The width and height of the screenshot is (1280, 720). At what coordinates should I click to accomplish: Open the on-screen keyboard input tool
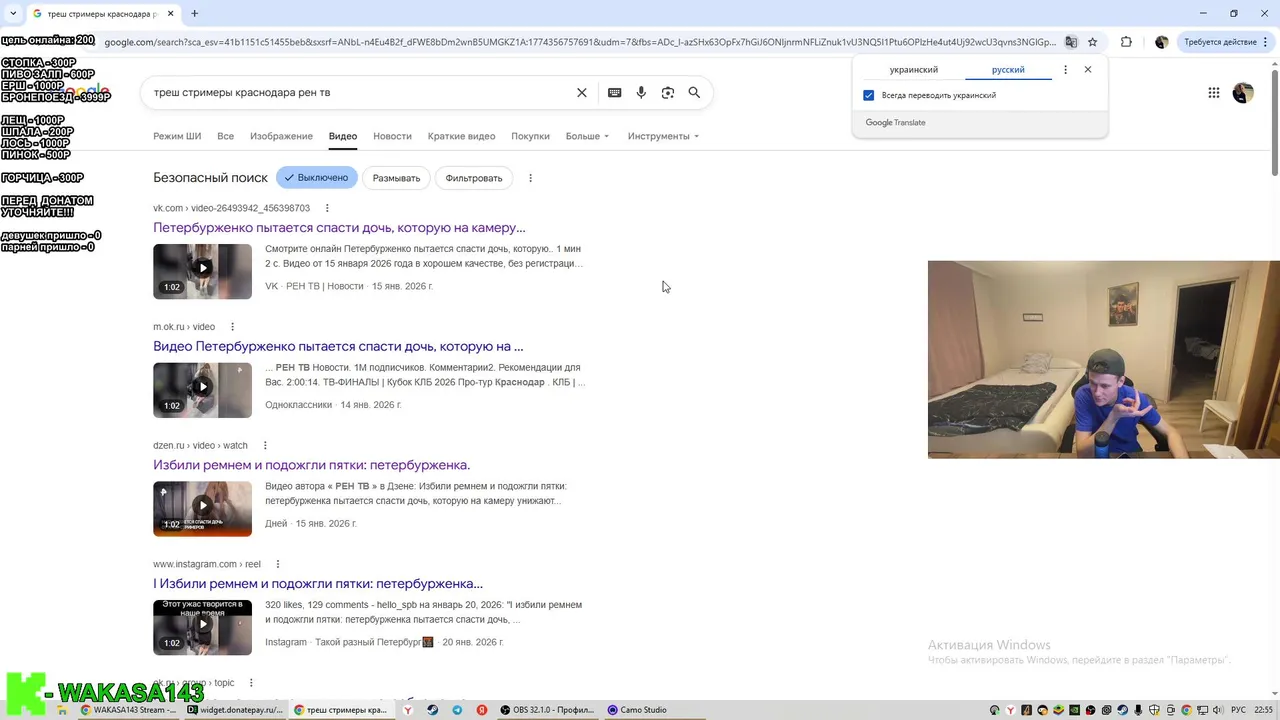point(614,92)
